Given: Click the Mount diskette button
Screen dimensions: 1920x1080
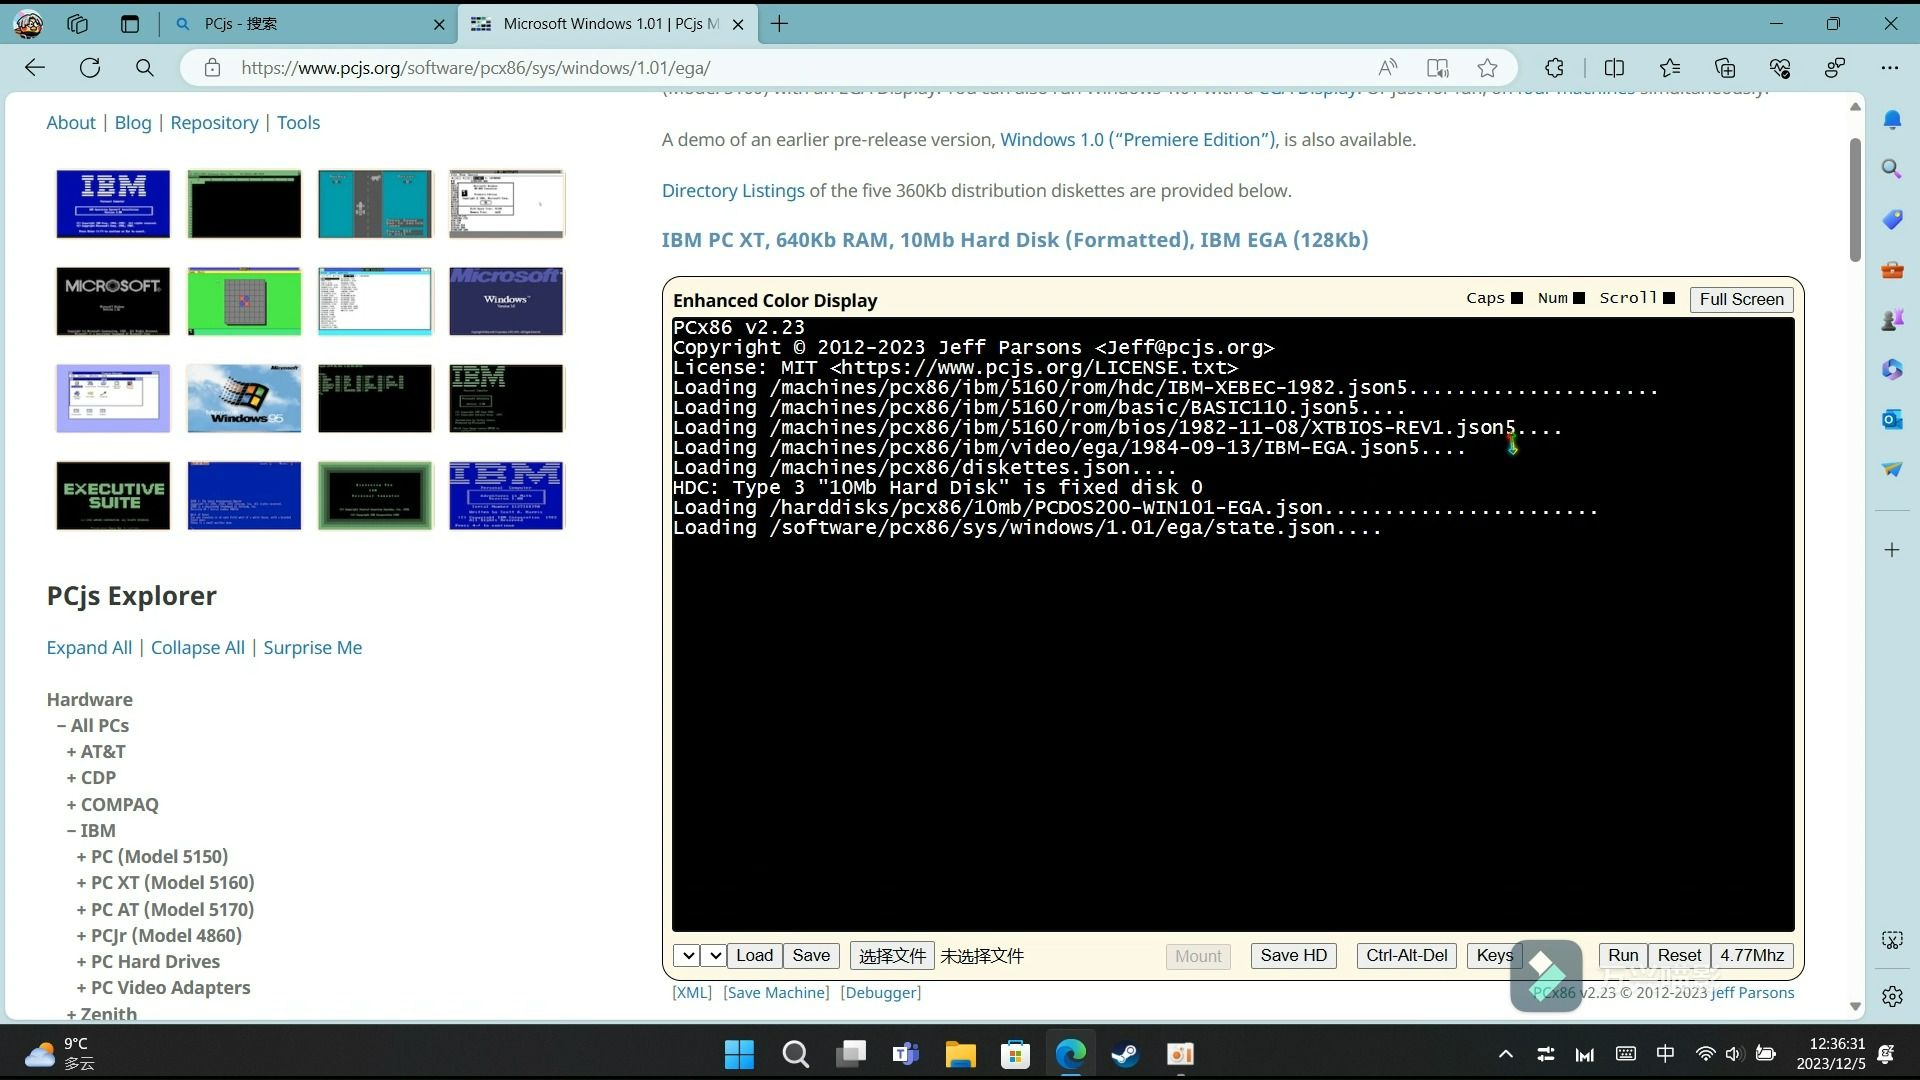Looking at the screenshot, I should [x=1196, y=956].
